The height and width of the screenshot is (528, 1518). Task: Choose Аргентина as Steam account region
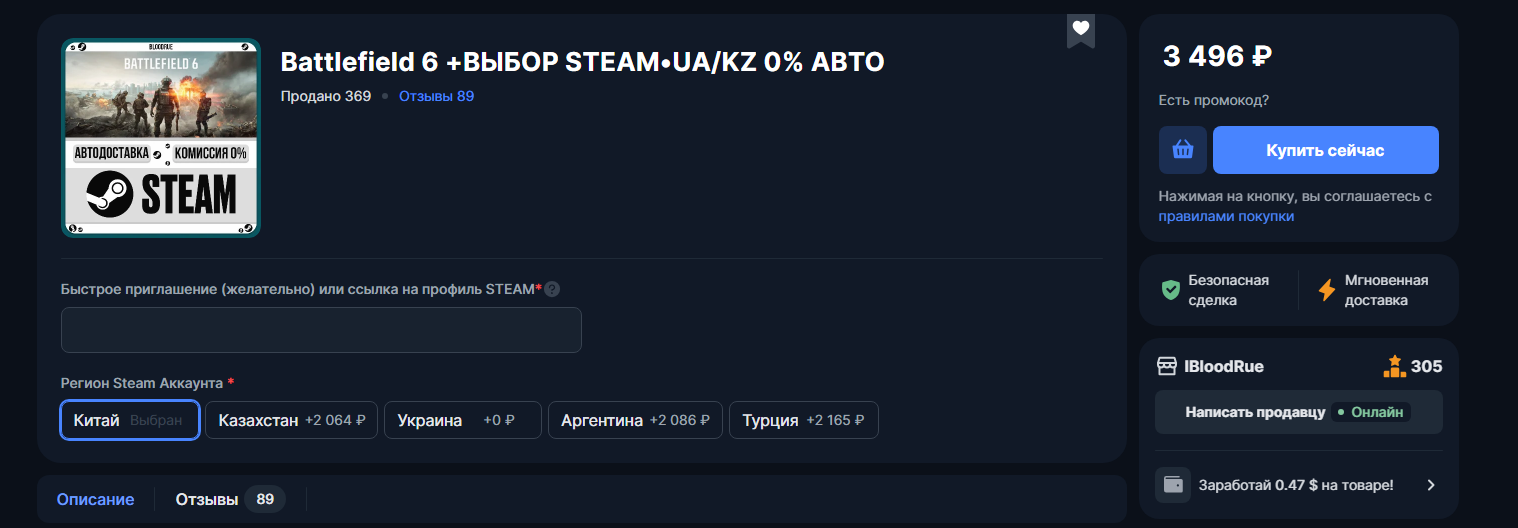[x=635, y=420]
